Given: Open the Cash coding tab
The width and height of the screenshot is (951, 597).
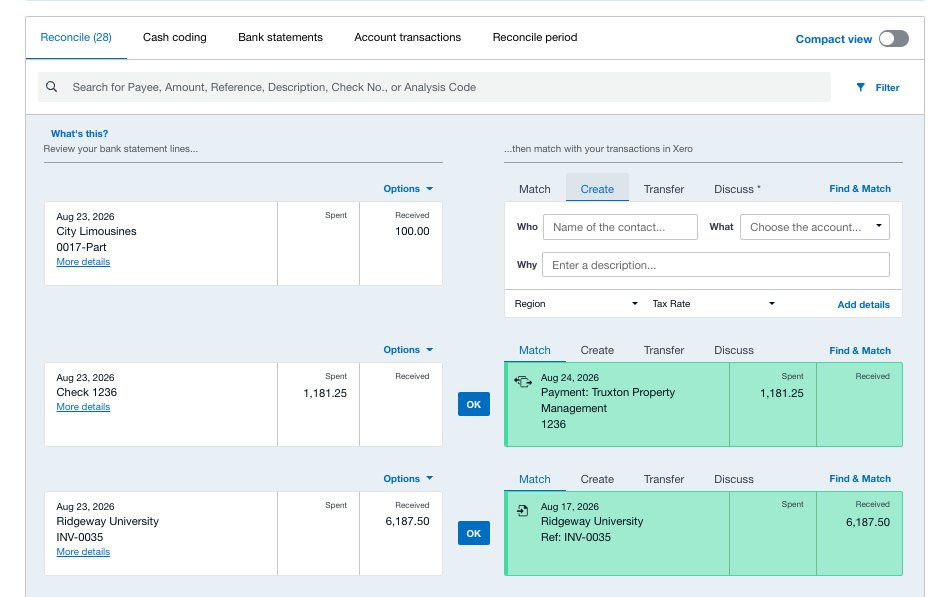Looking at the screenshot, I should 175,37.
